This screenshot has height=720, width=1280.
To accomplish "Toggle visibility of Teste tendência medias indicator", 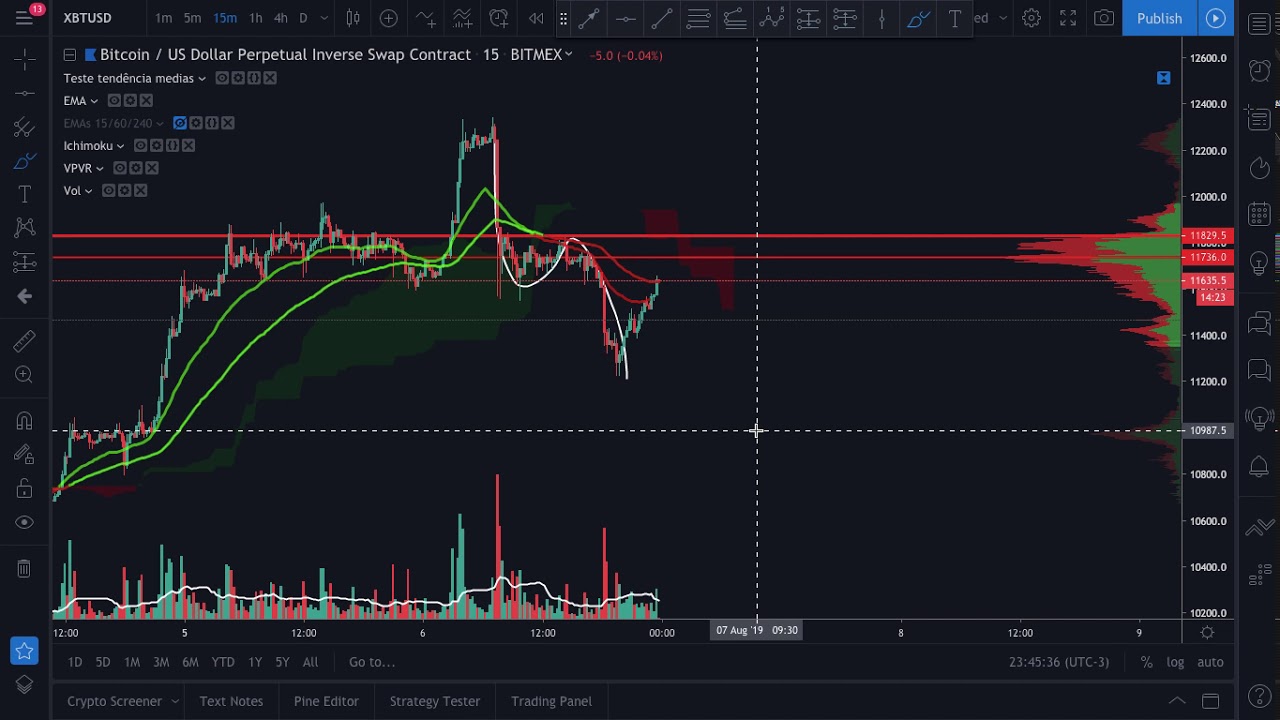I will pyautogui.click(x=222, y=78).
